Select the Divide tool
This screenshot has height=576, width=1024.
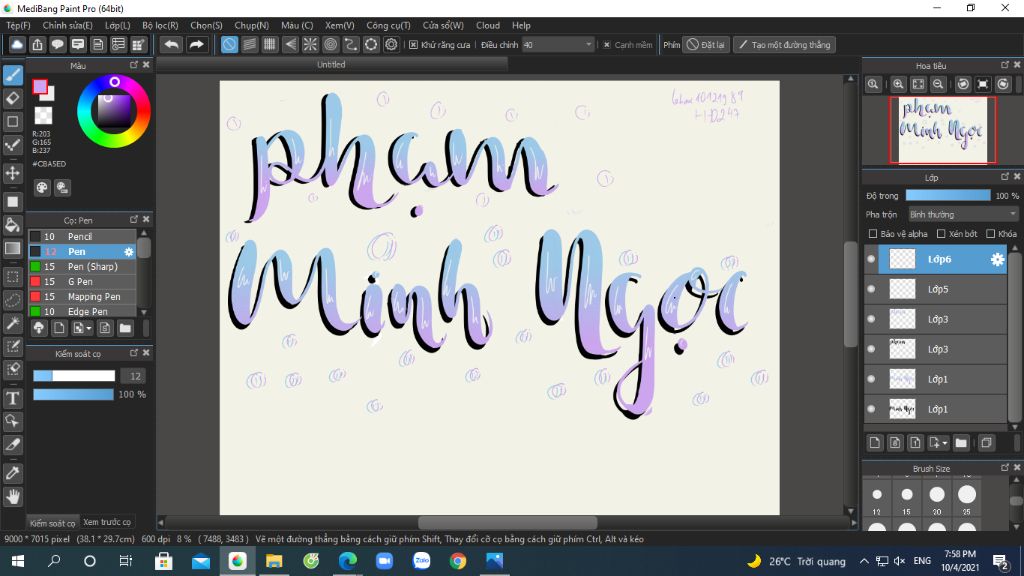pos(12,444)
